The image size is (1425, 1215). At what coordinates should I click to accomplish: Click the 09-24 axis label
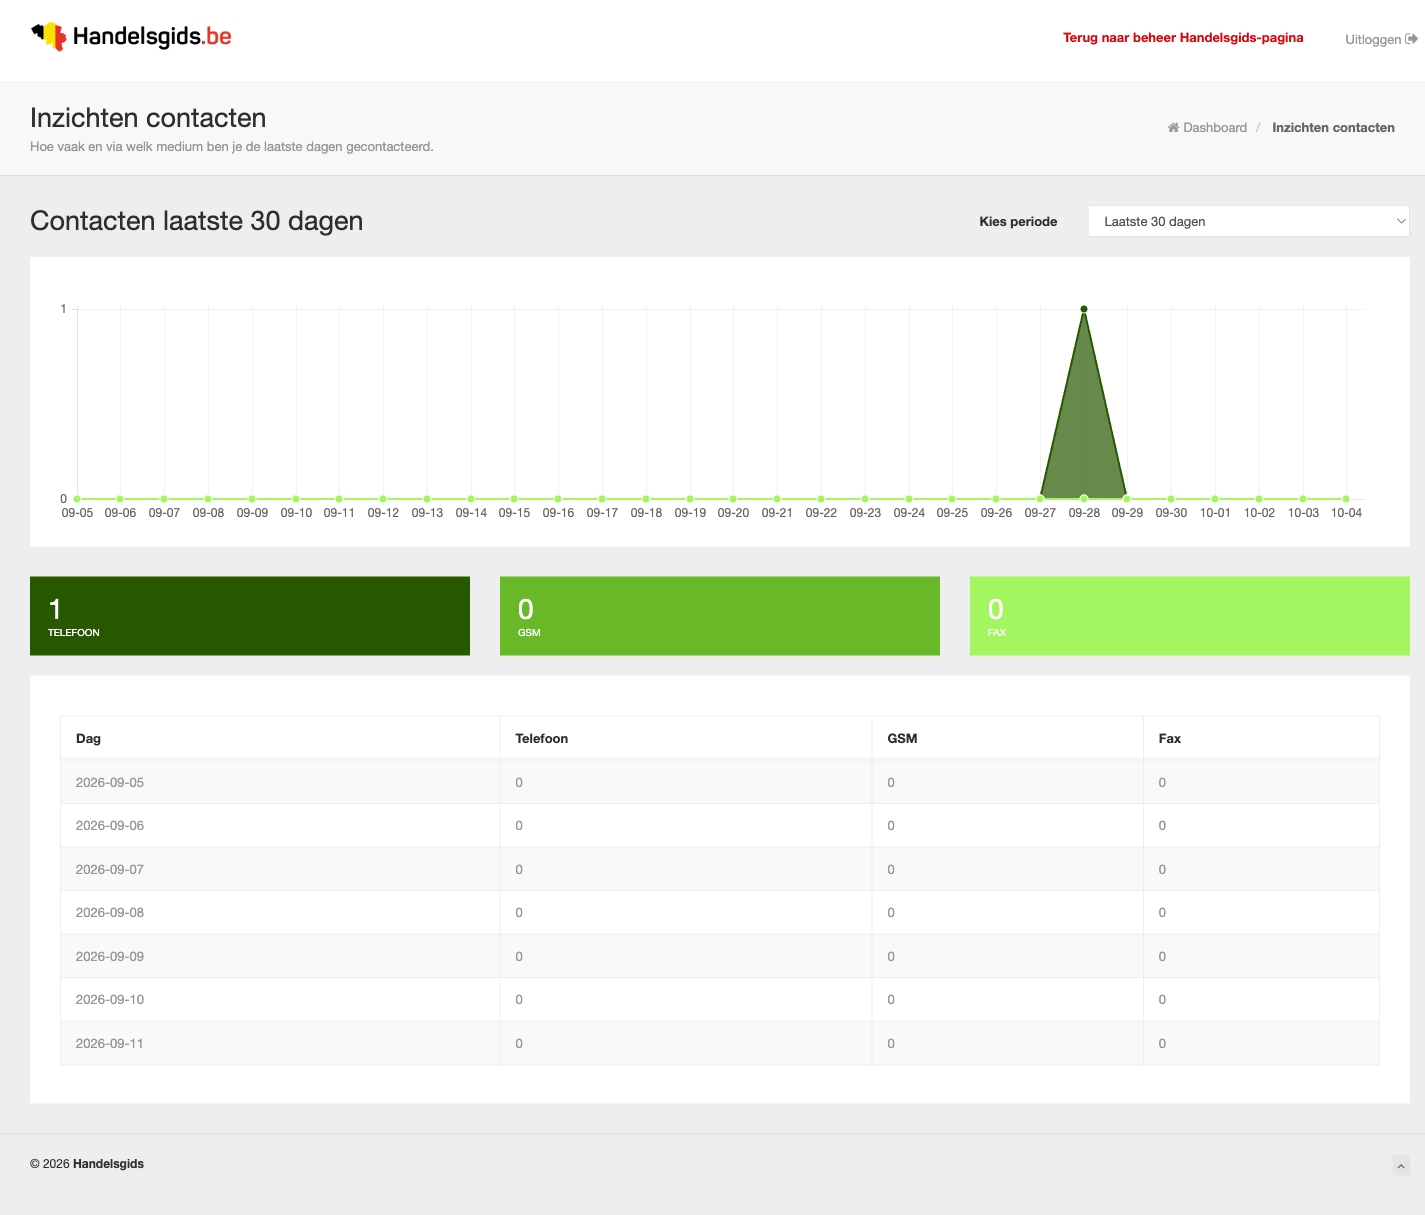coord(909,513)
